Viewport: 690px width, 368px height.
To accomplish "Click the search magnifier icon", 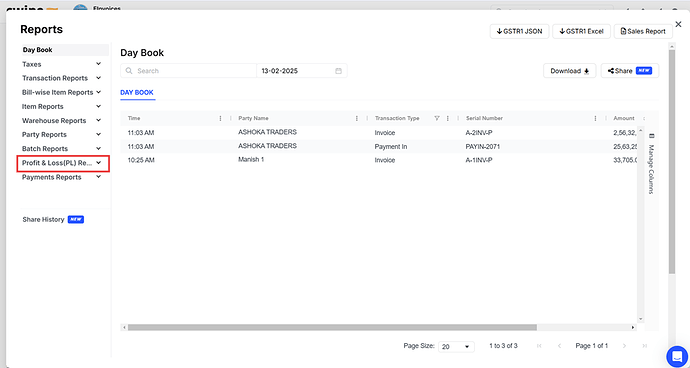I will pyautogui.click(x=129, y=71).
